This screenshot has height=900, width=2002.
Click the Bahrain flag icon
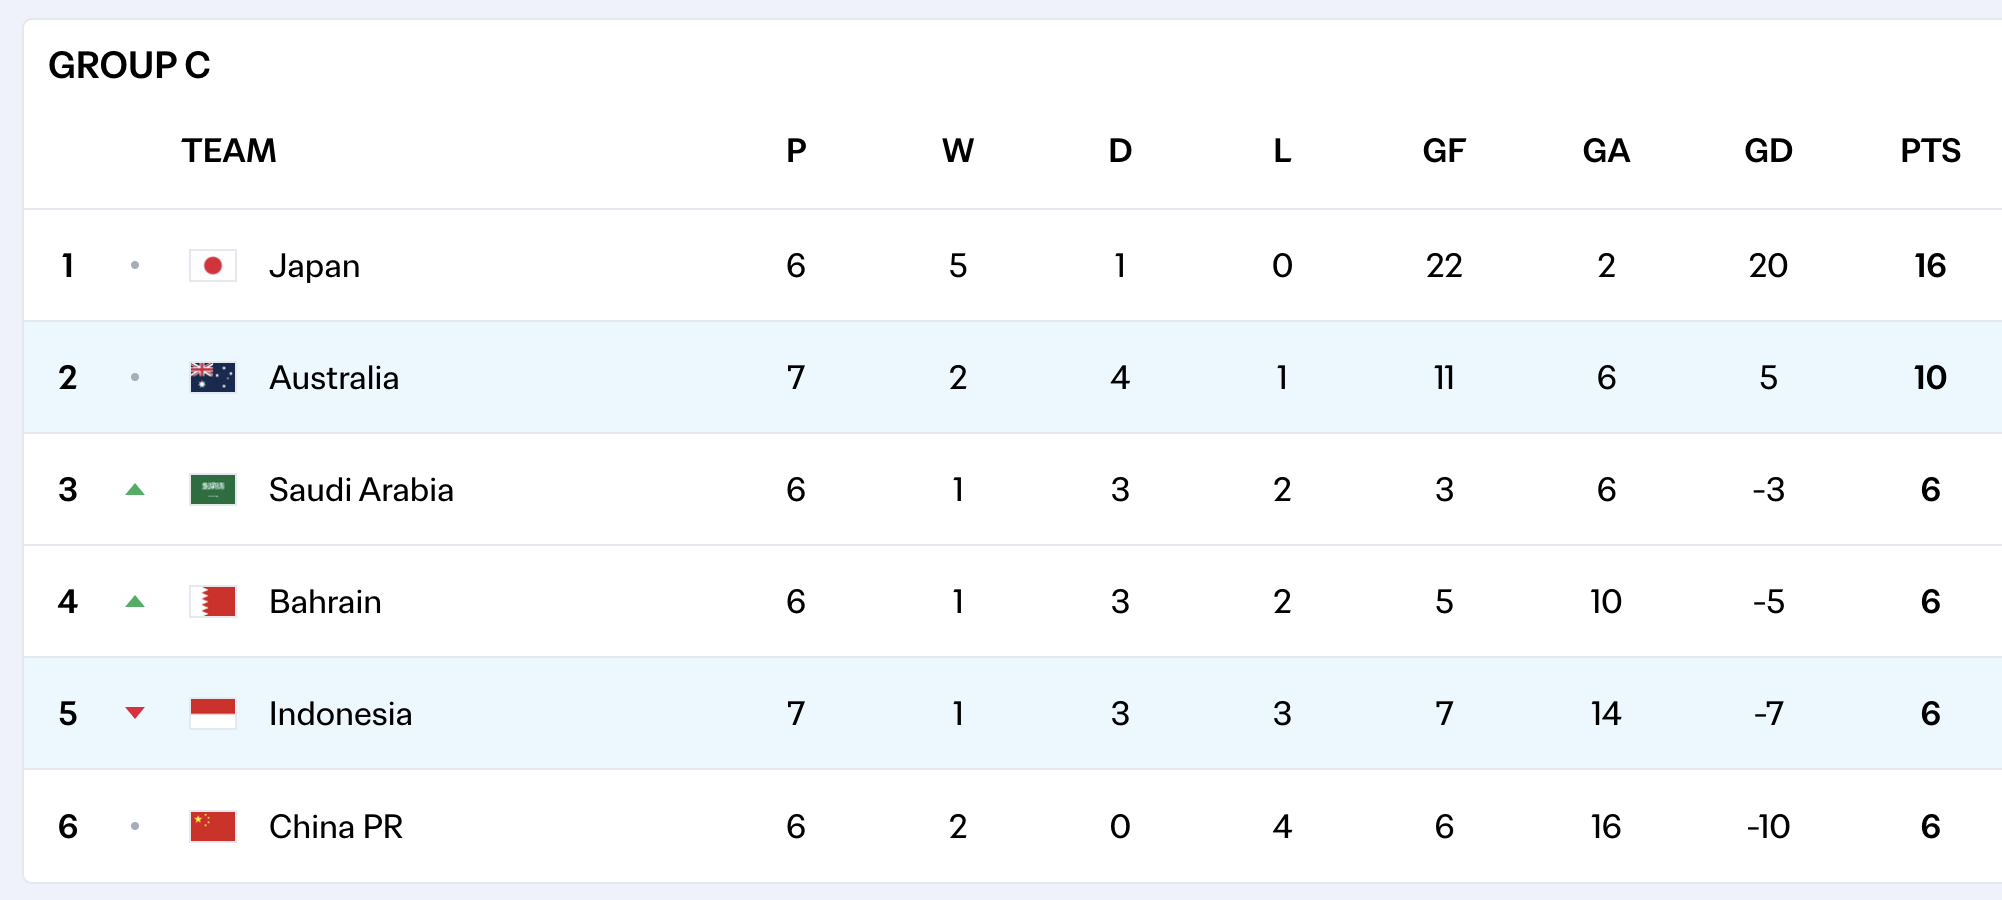pos(213,602)
